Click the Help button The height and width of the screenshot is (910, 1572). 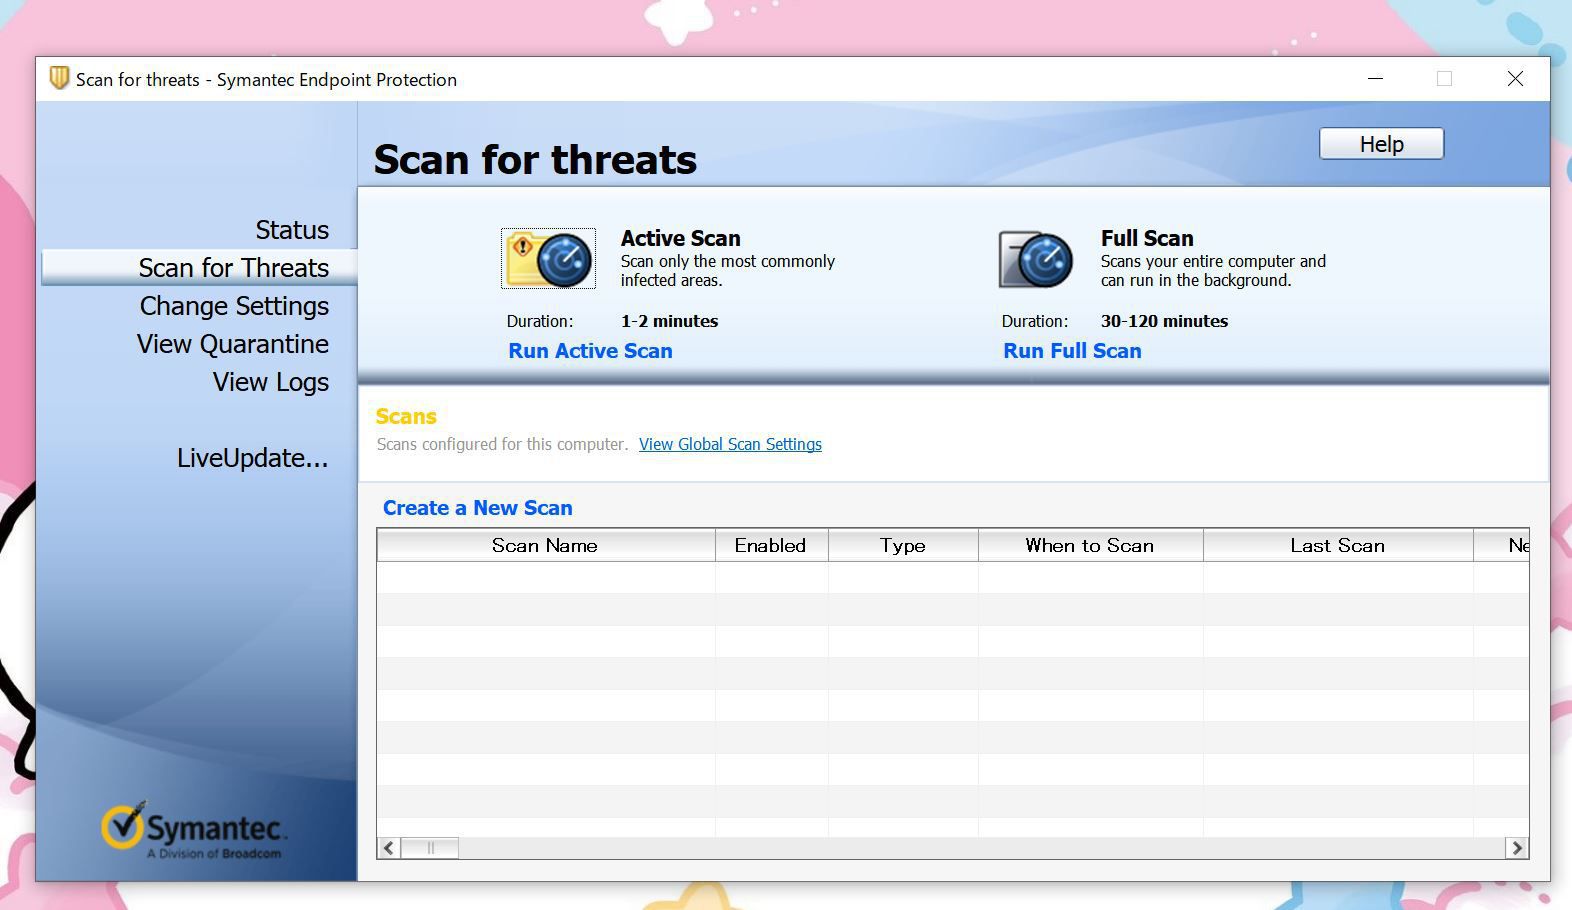tap(1381, 144)
